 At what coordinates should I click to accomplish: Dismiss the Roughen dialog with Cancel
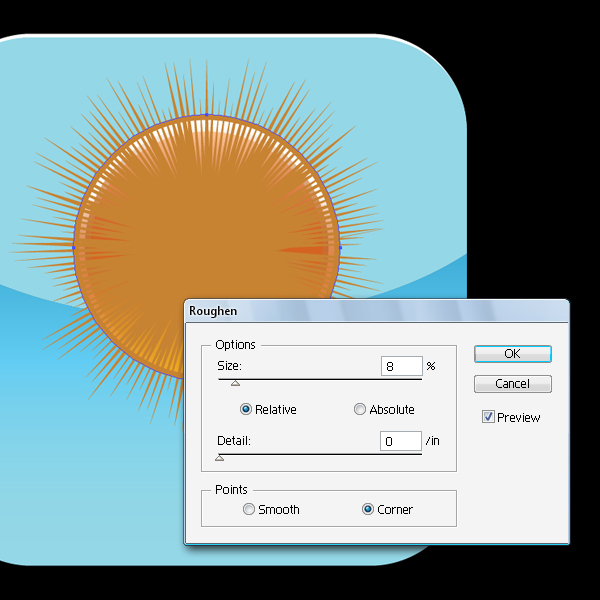coord(512,383)
